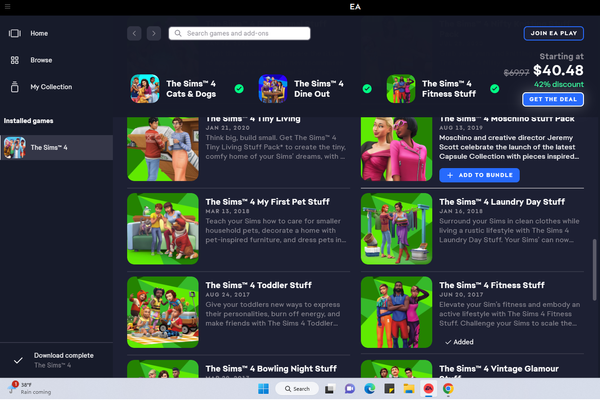Click the My Collection icon
Screen dimensions: 600x400
15,87
